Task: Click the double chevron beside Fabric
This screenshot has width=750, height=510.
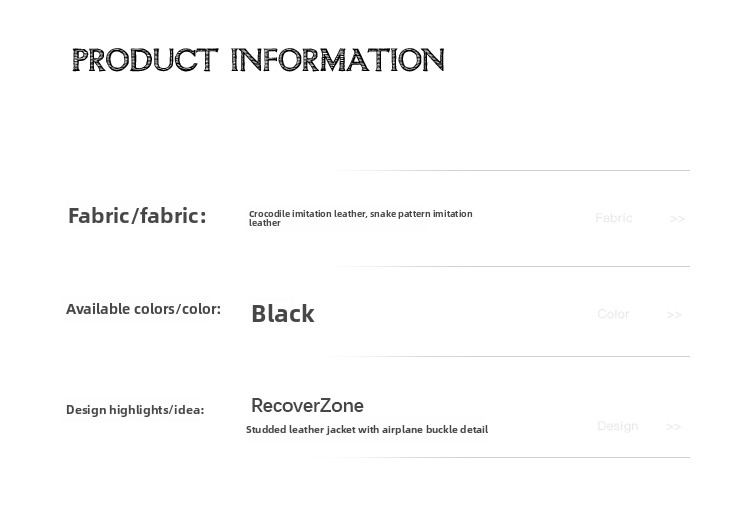Action: (677, 219)
